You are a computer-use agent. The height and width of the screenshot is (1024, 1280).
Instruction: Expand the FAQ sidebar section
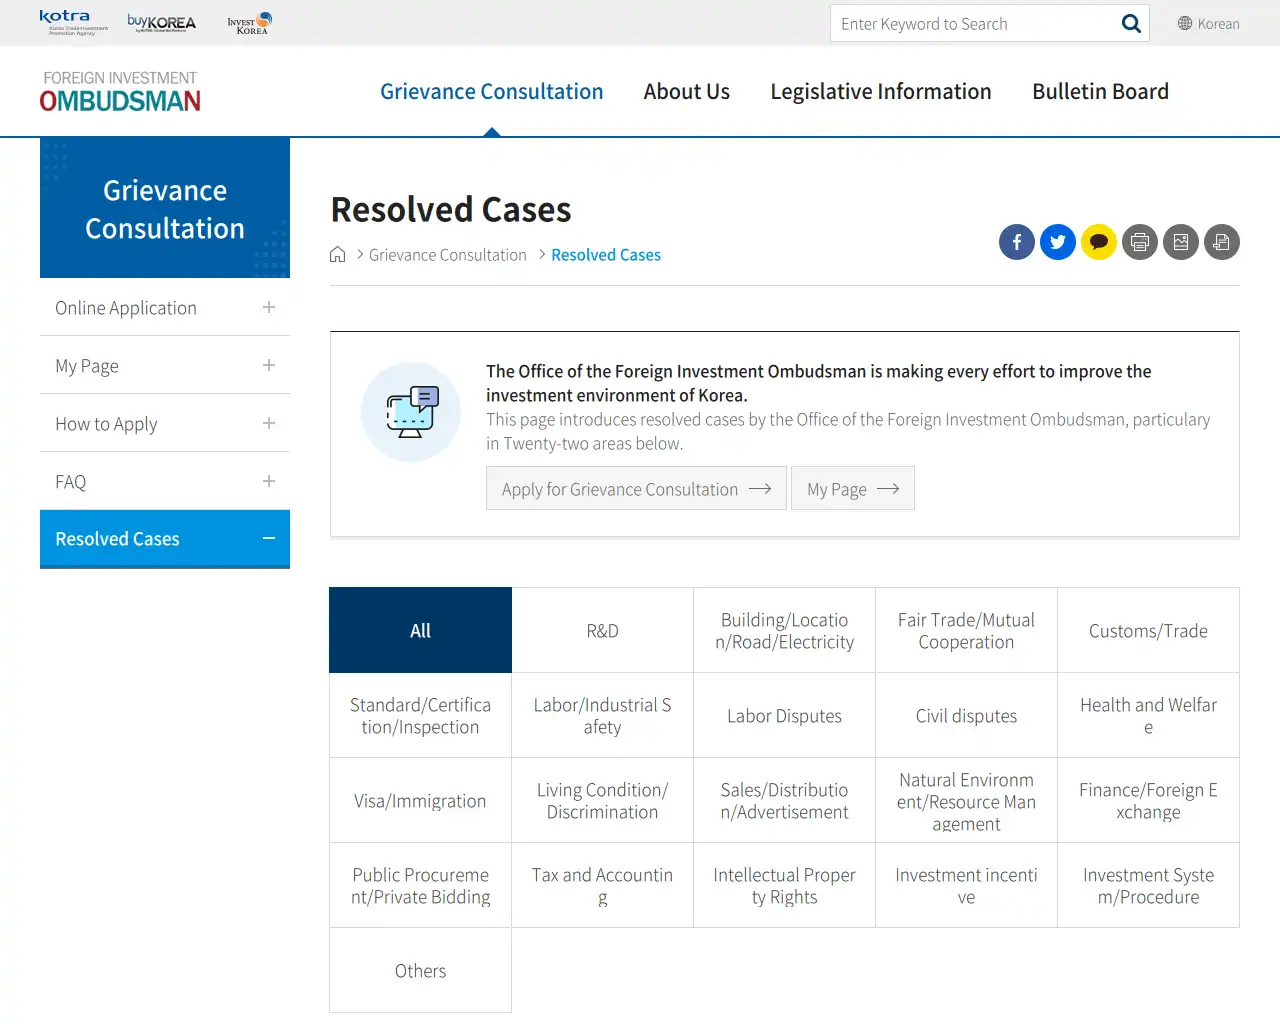(268, 482)
